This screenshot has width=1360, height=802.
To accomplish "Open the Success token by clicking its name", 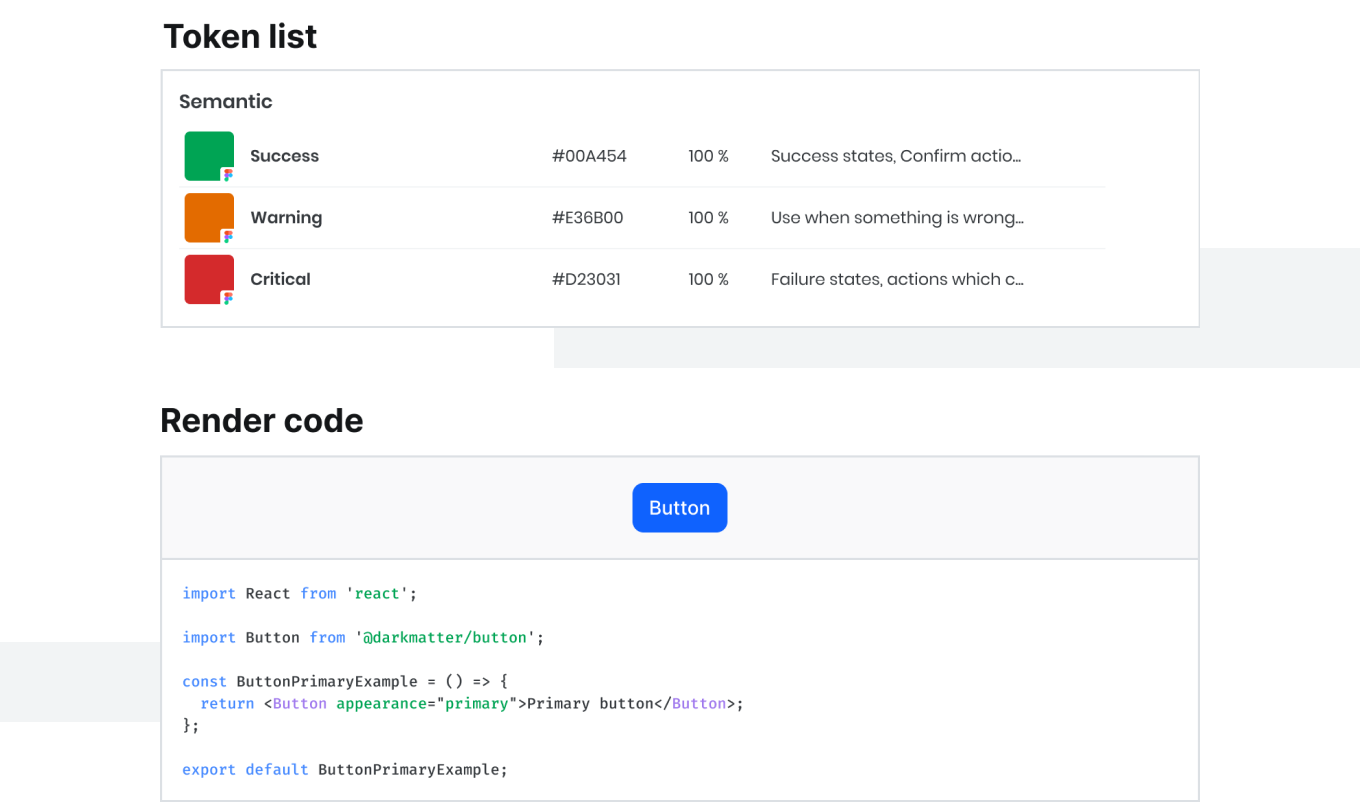I will [284, 156].
